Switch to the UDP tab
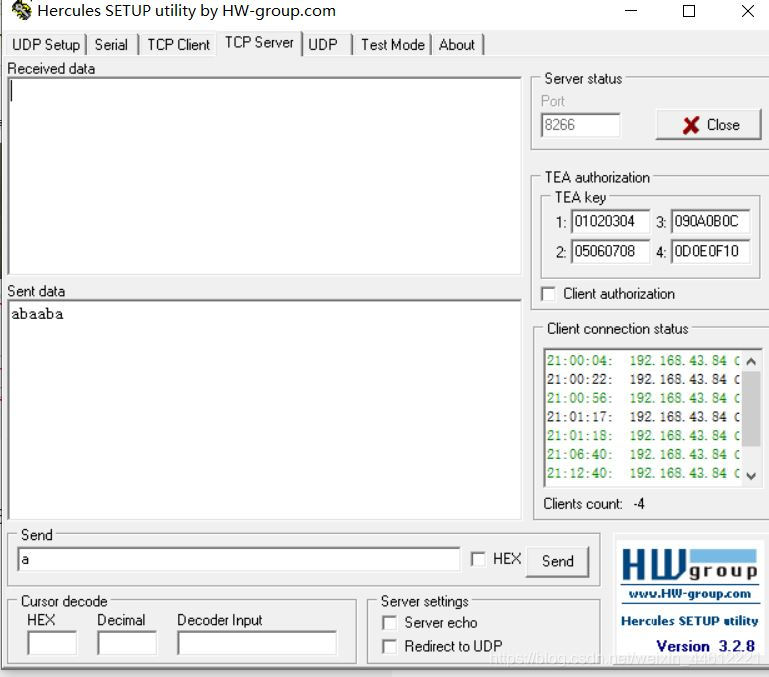The image size is (769, 677). 323,45
